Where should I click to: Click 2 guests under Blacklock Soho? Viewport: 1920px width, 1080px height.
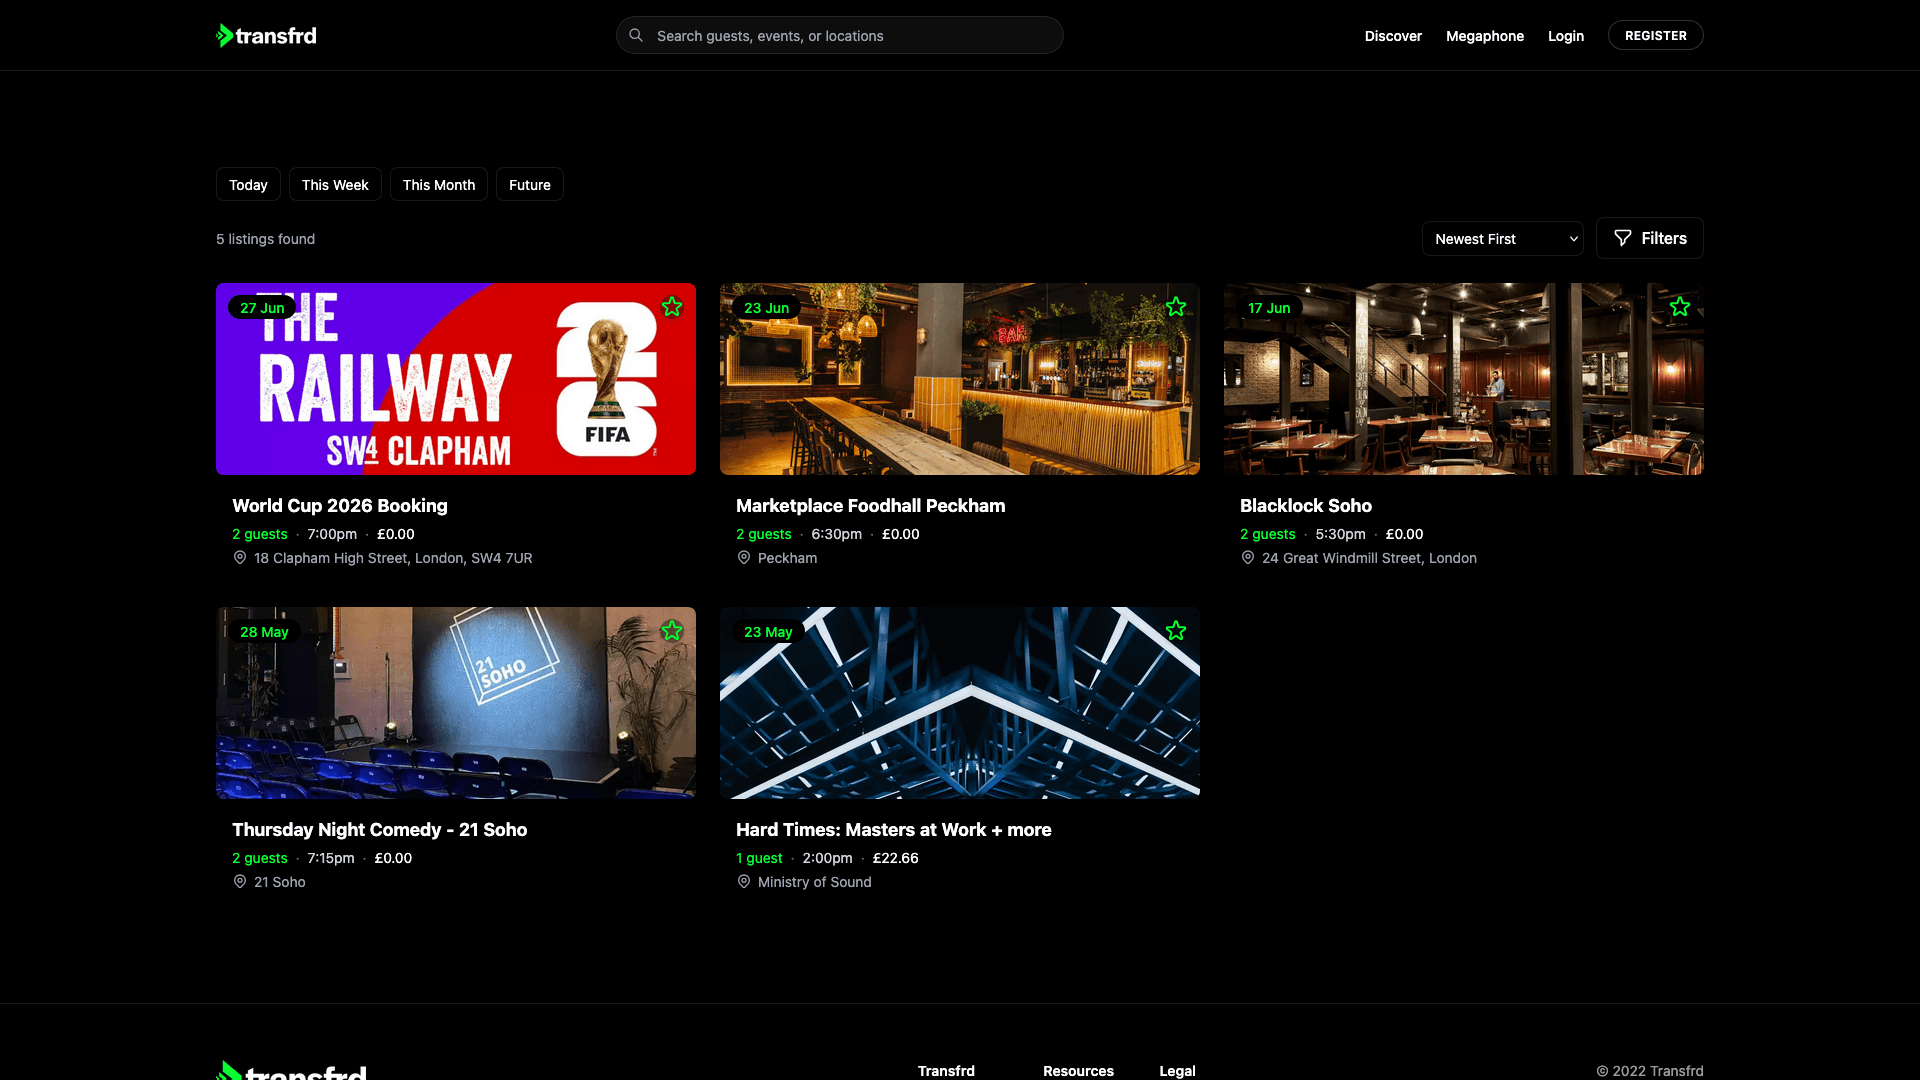(x=1268, y=534)
